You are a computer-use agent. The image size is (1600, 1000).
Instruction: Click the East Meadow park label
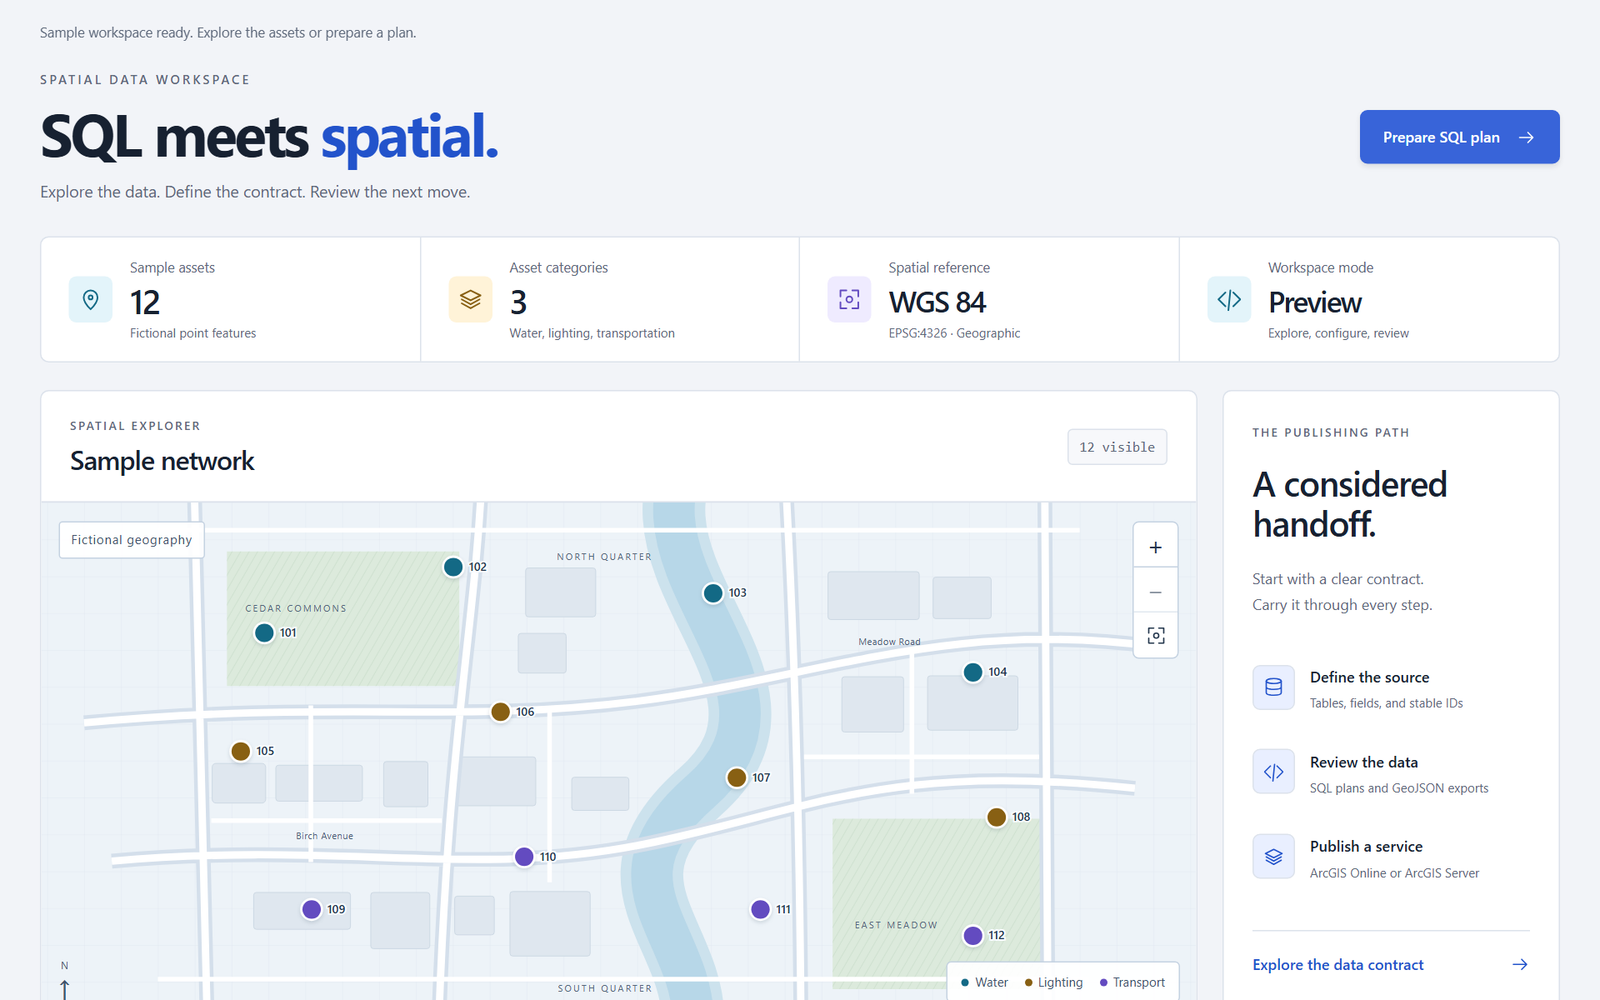click(896, 925)
